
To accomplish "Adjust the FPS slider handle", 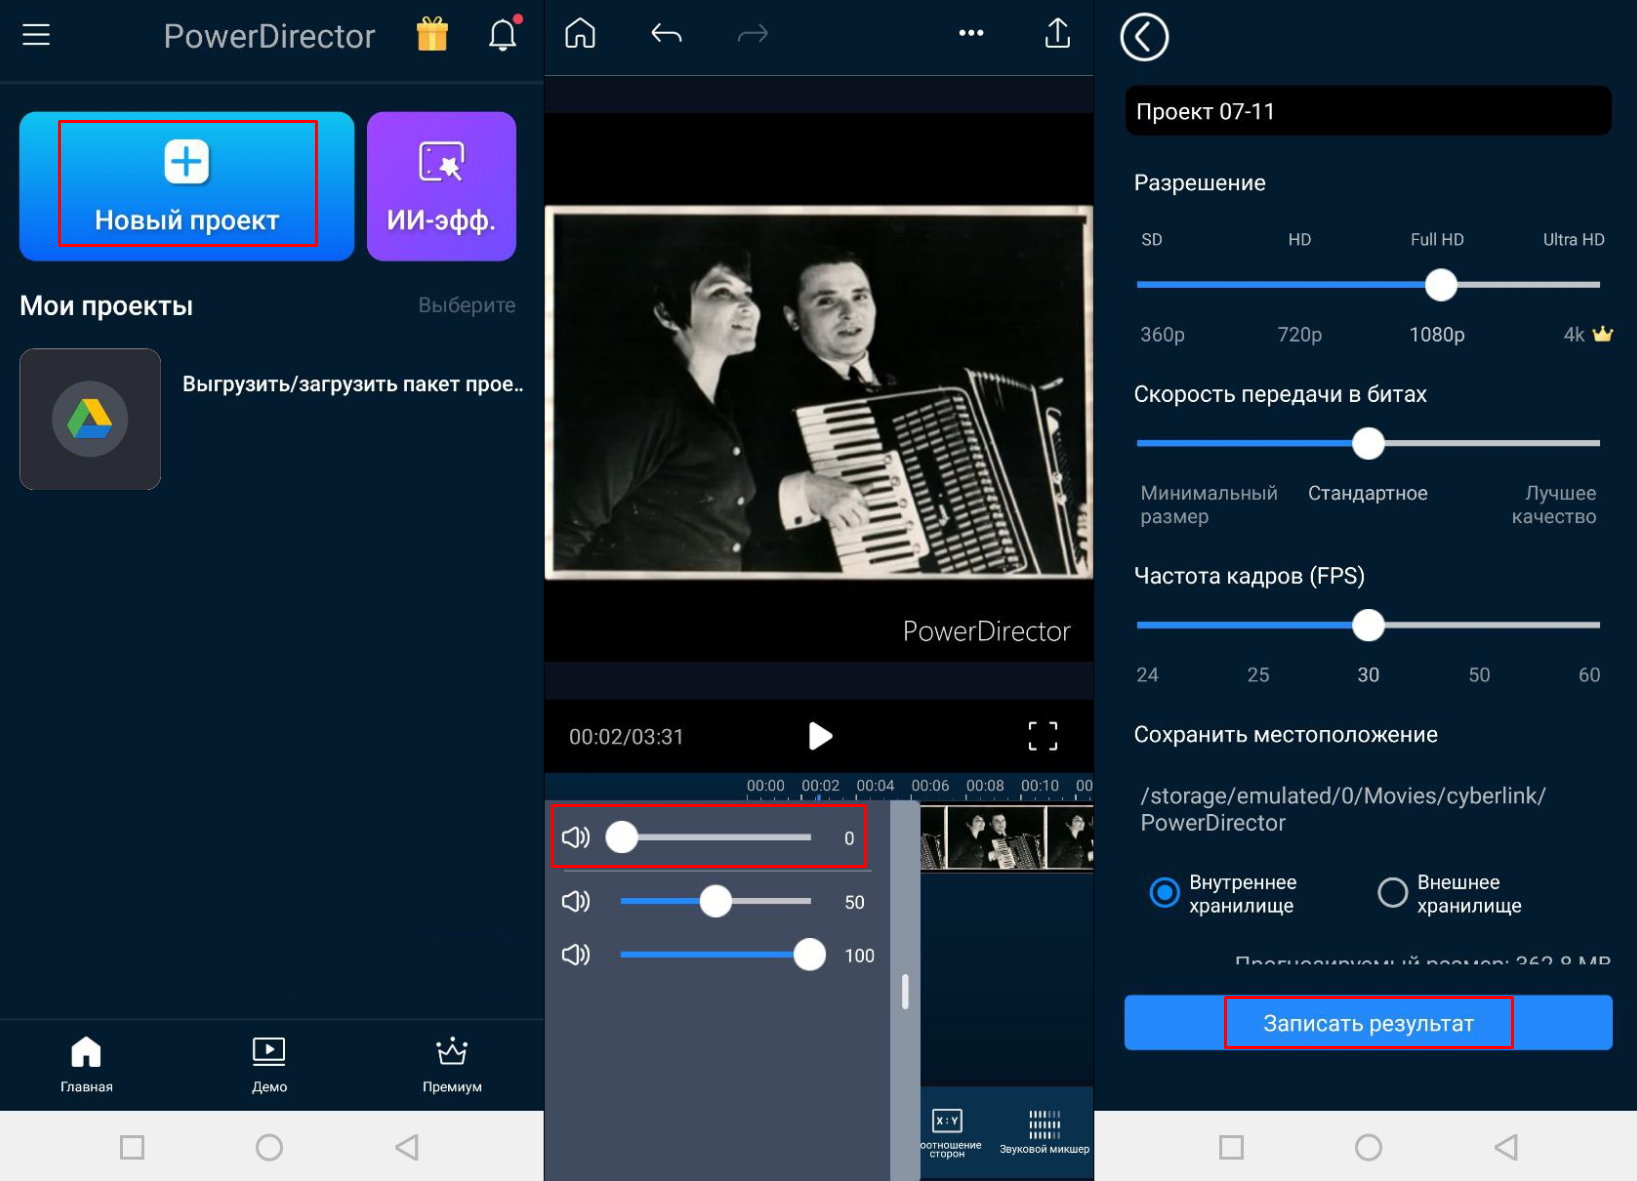I will tap(1368, 625).
